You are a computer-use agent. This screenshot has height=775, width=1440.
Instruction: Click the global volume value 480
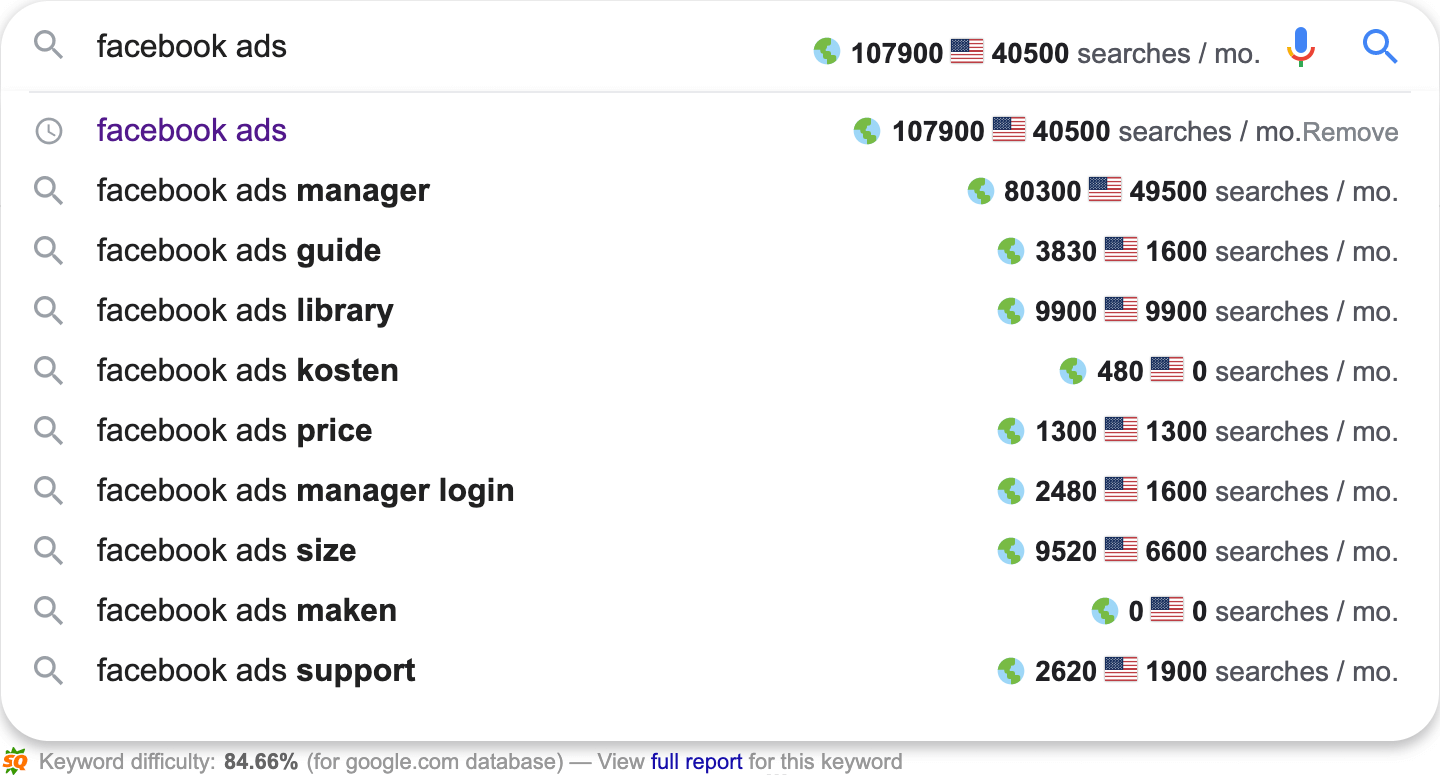coord(1120,372)
